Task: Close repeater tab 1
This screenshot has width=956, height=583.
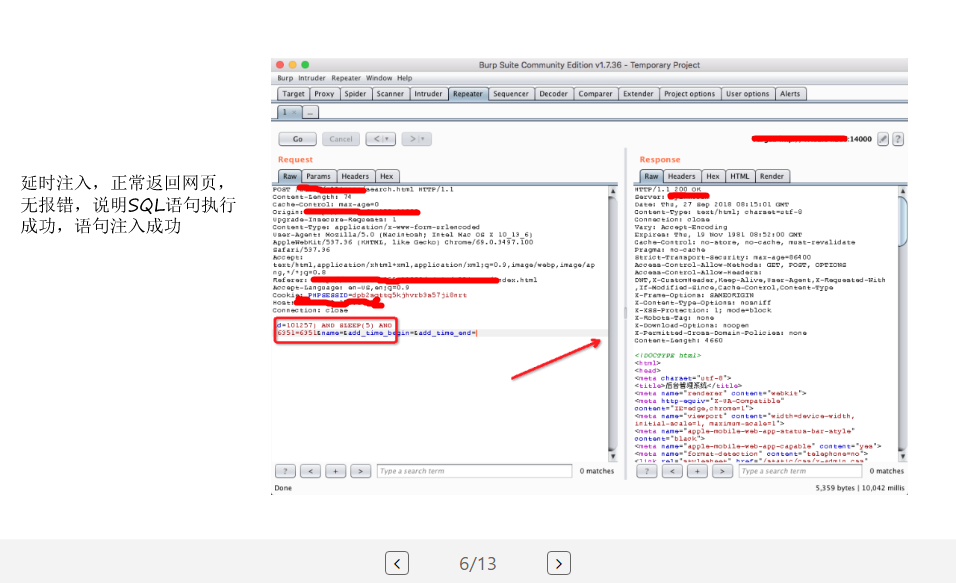Action: [x=294, y=112]
